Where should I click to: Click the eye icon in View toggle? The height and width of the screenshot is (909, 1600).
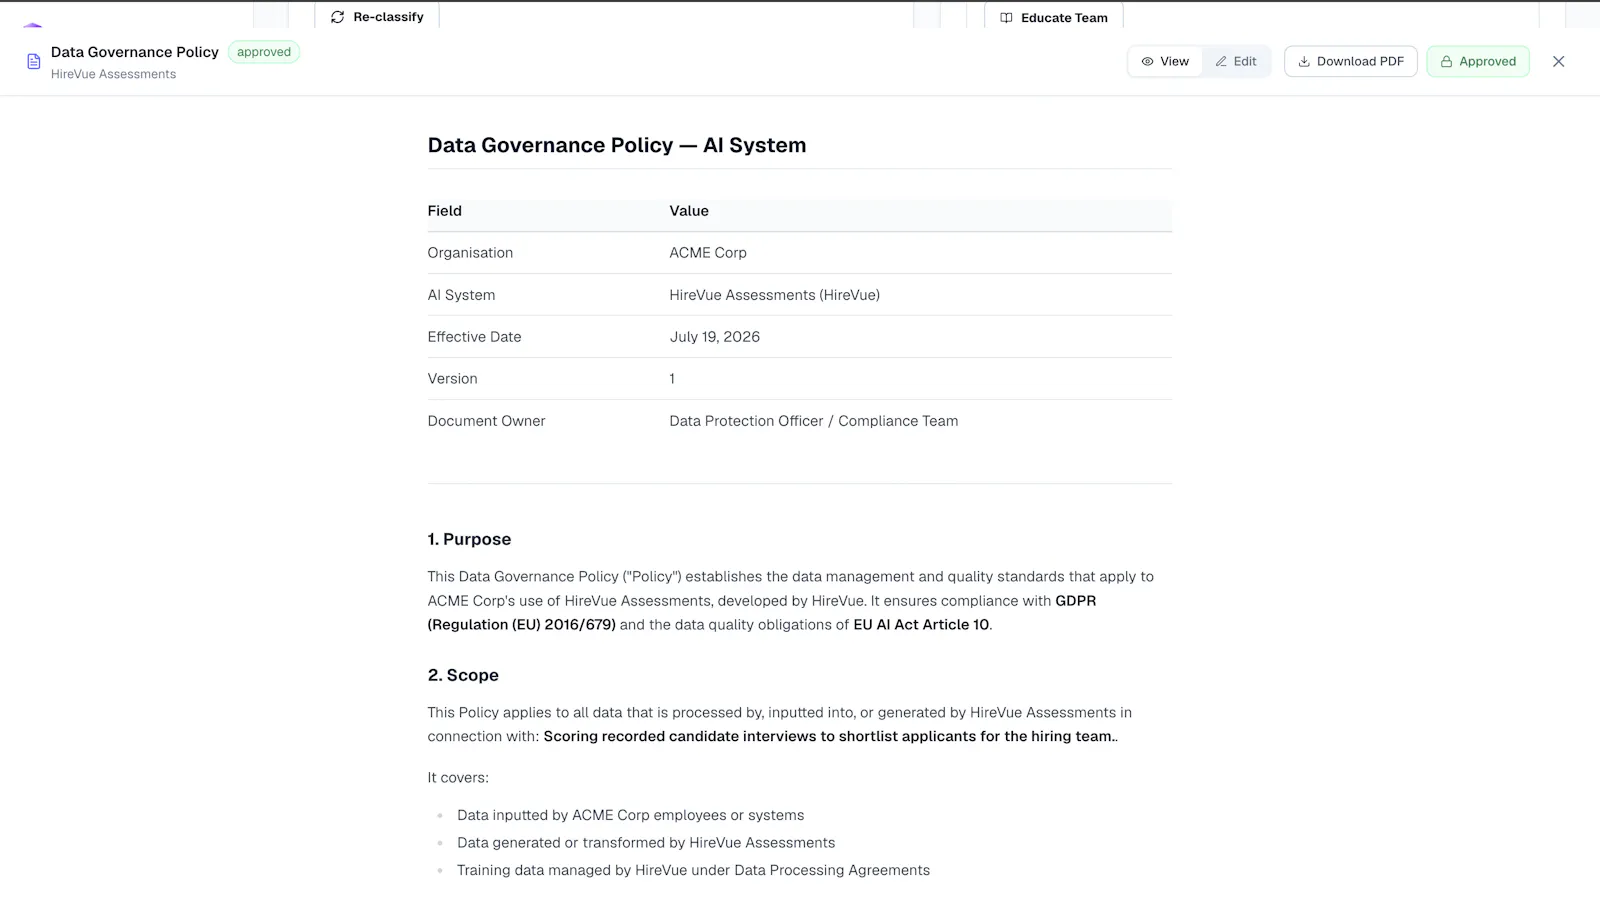pyautogui.click(x=1147, y=62)
